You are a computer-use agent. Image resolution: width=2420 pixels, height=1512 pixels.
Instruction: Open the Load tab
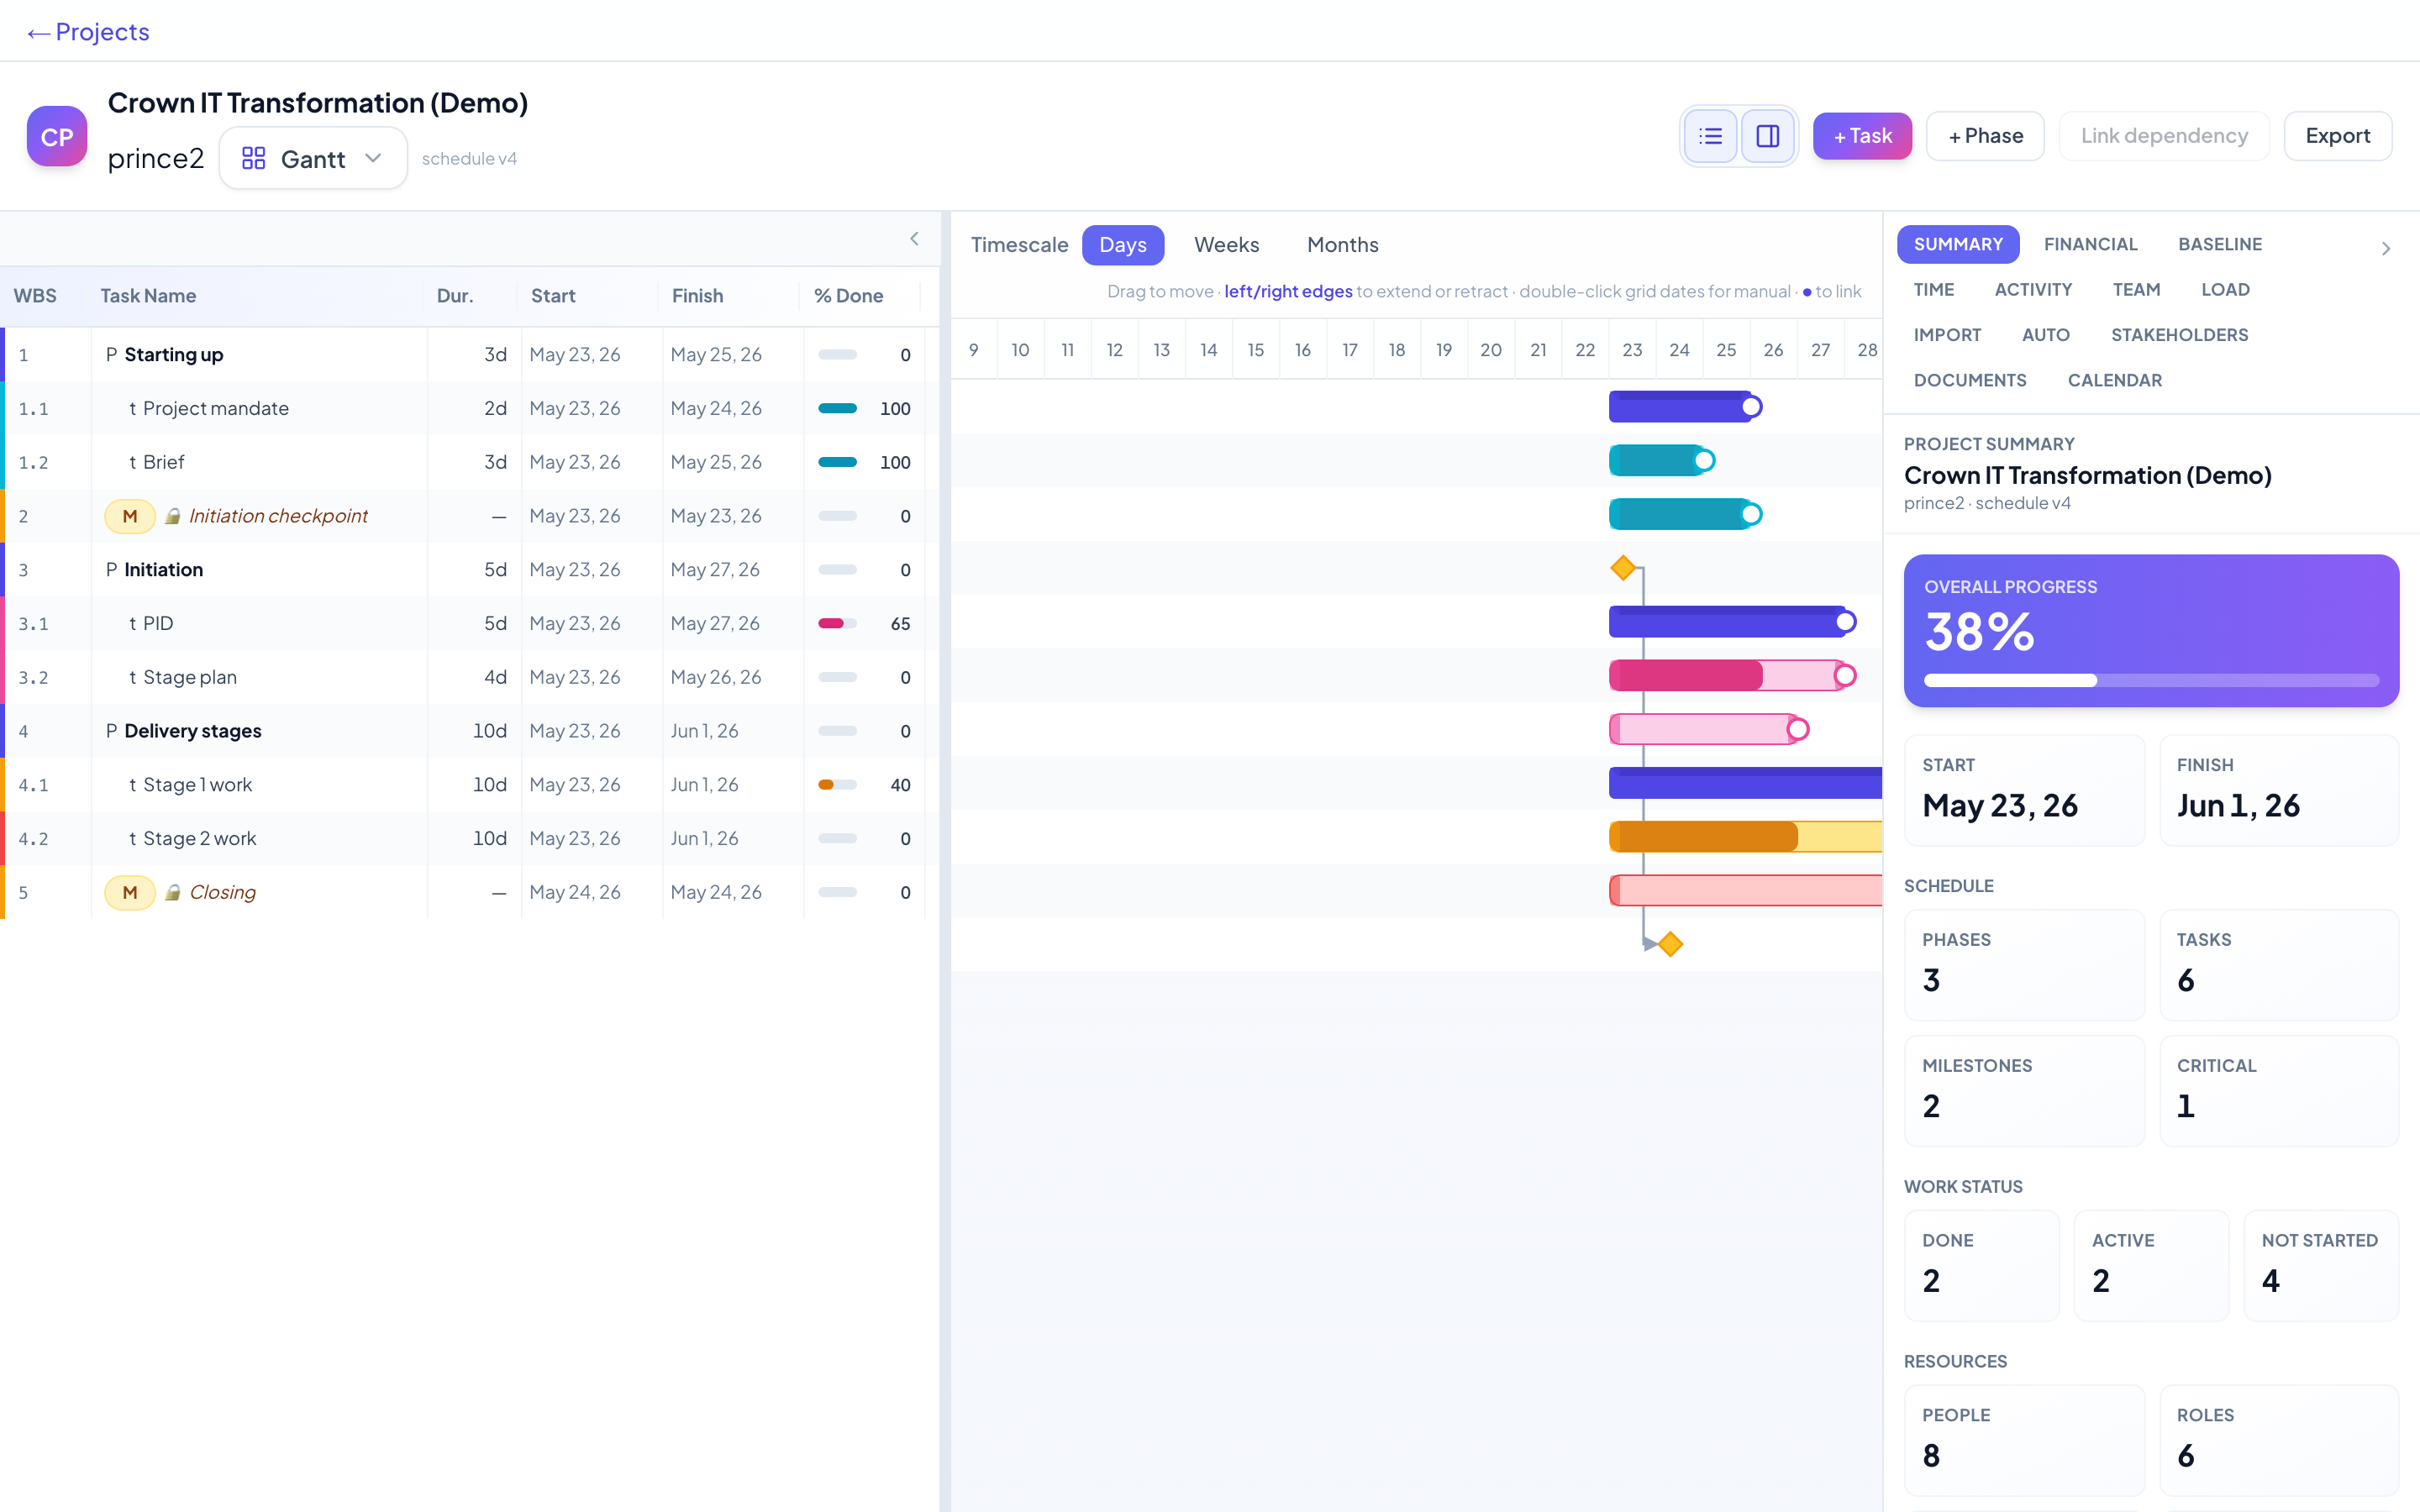pos(2225,290)
